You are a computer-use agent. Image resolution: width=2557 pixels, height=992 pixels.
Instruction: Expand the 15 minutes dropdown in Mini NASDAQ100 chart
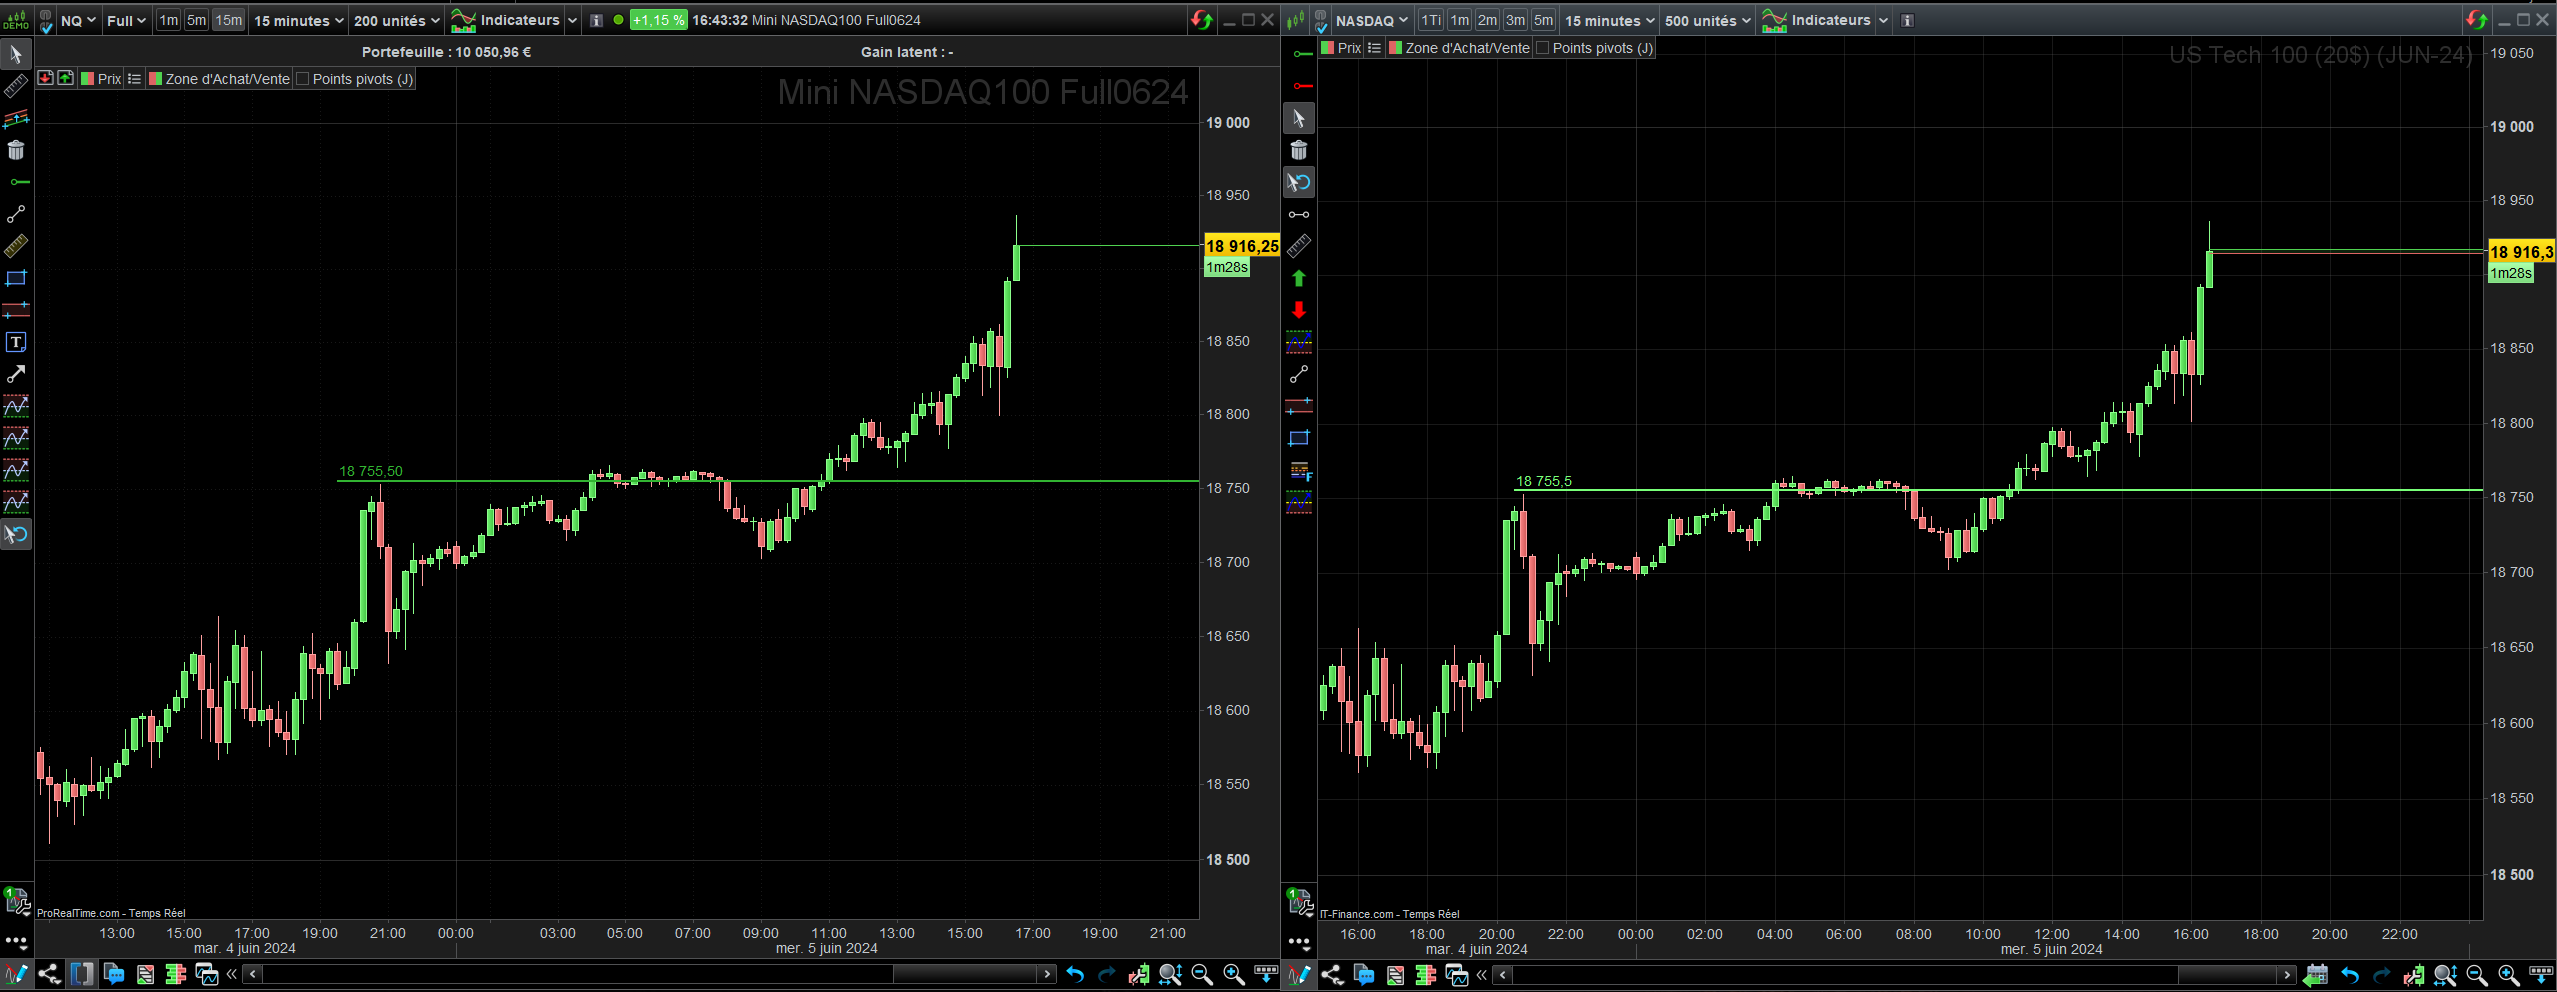tap(298, 20)
